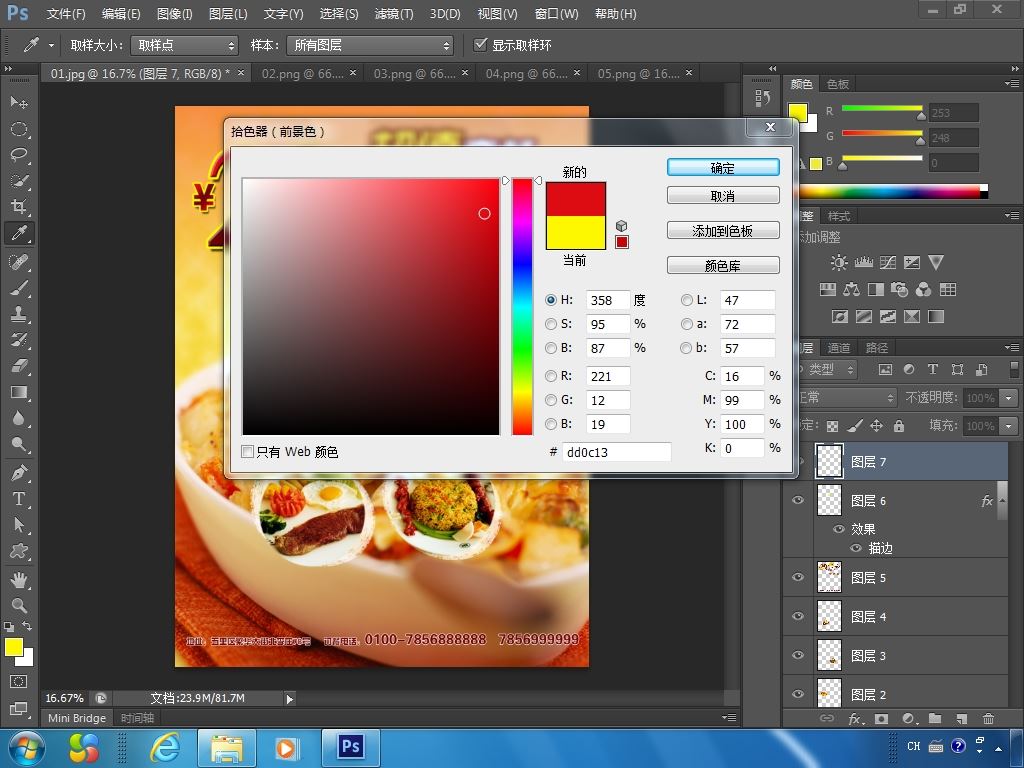Select the Path Selection tool

(18, 525)
